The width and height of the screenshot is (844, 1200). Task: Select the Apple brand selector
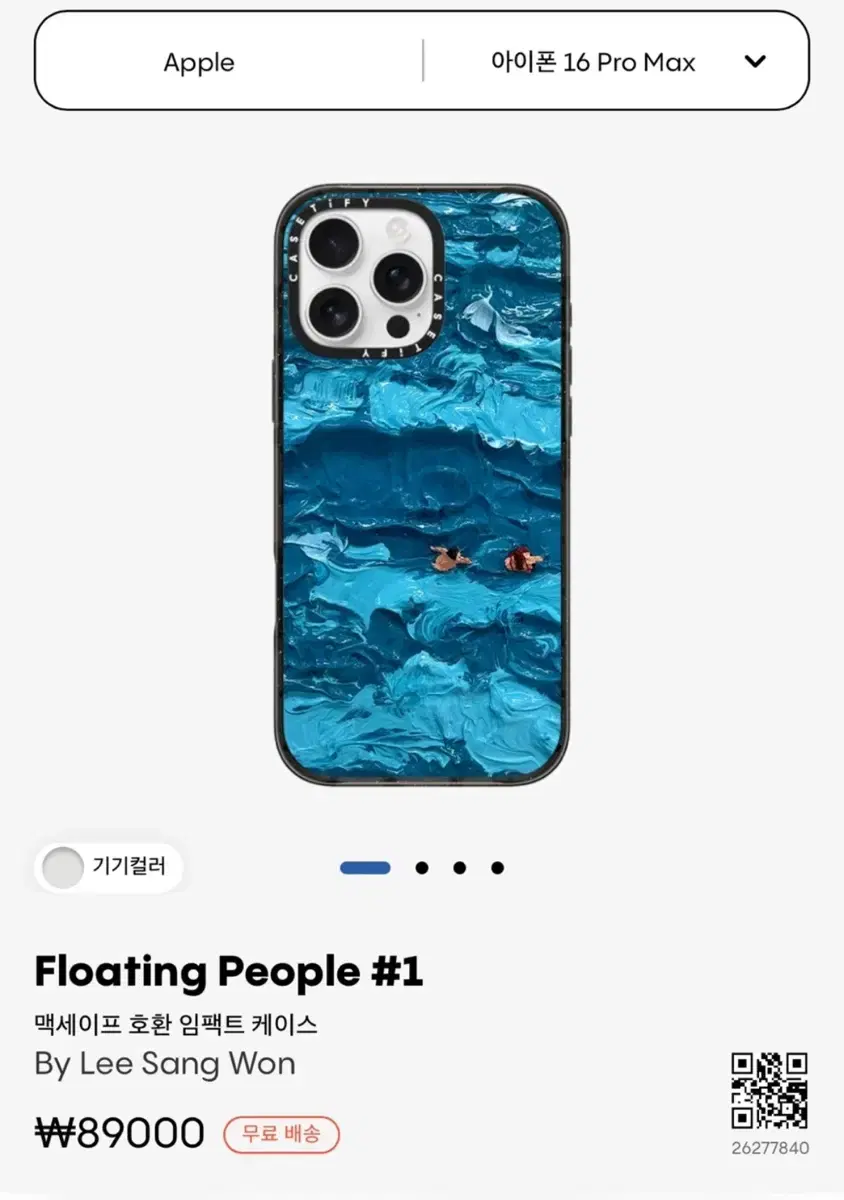click(199, 62)
